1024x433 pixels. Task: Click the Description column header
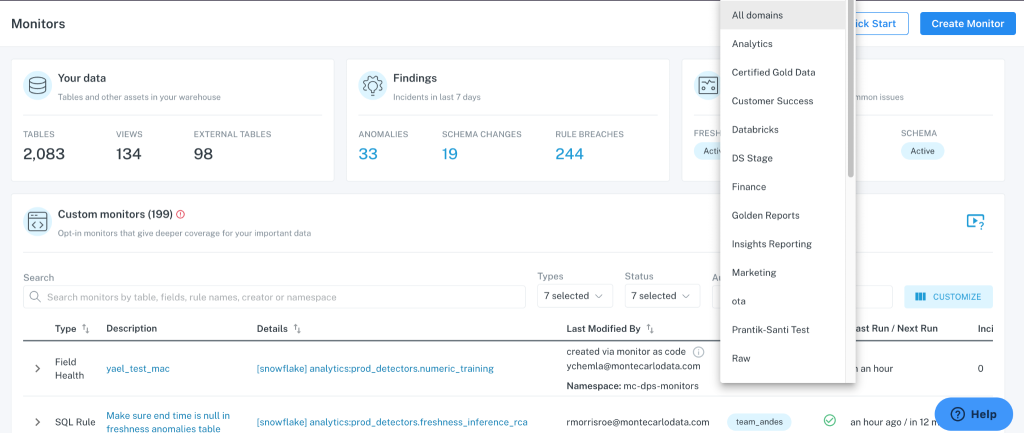click(x=131, y=329)
